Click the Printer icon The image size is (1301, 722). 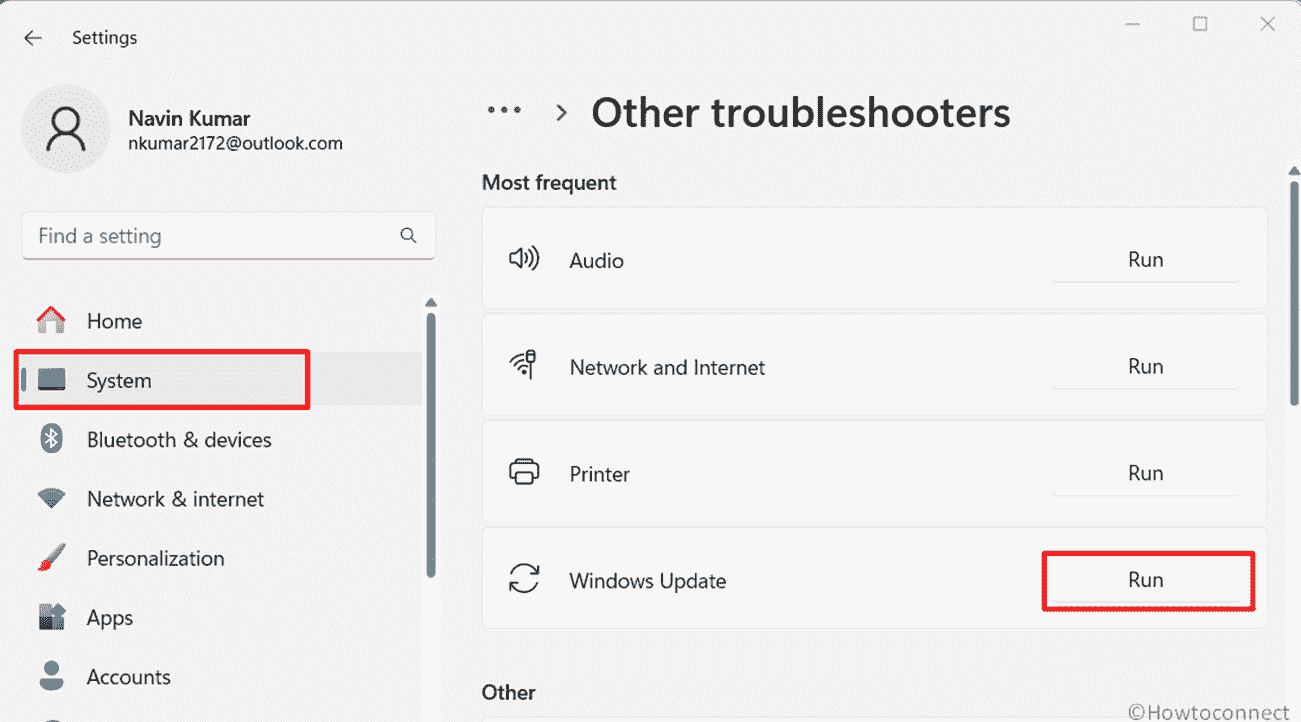524,472
